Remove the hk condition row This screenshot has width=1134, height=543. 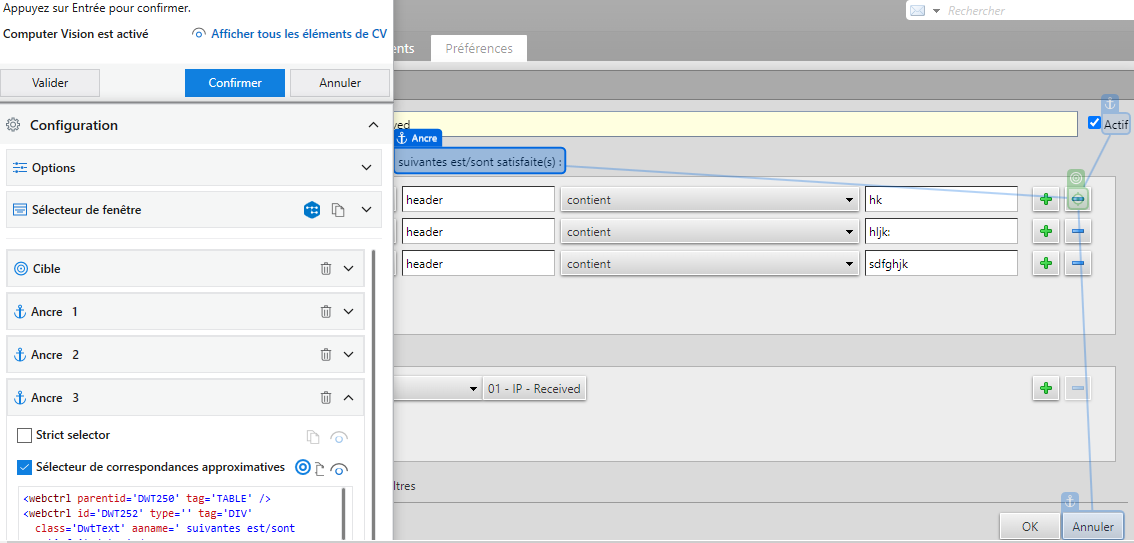click(x=1078, y=199)
